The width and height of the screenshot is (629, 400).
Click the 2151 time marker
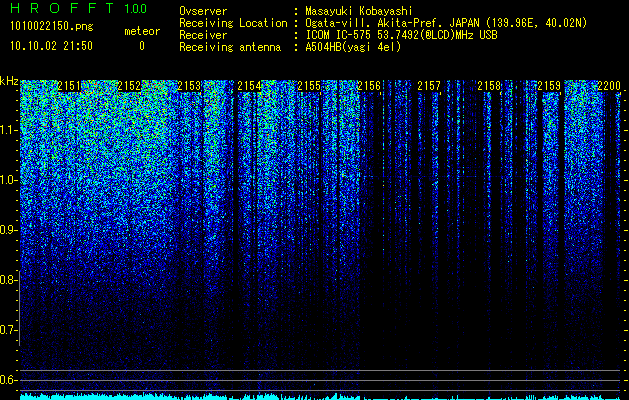tap(69, 86)
